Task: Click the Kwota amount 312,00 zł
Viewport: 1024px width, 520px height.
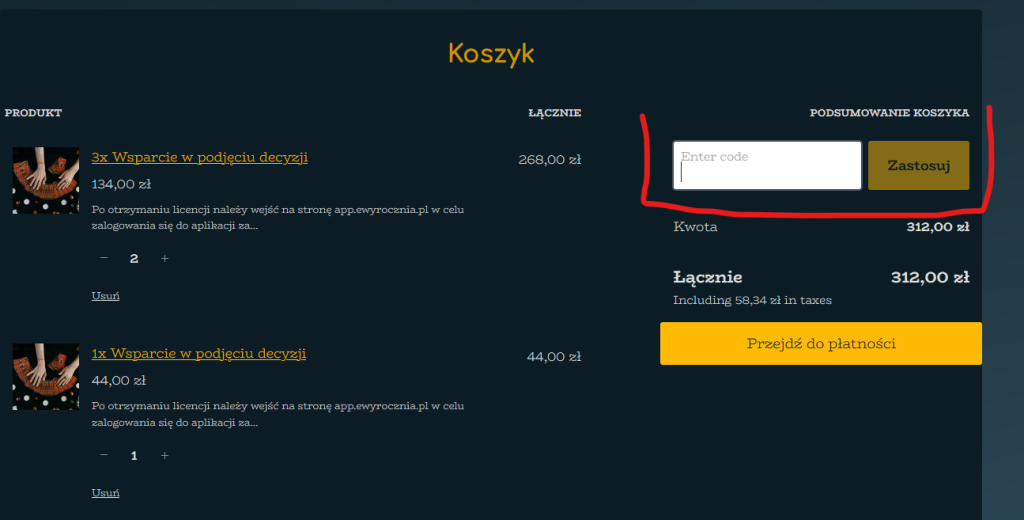Action: click(937, 227)
